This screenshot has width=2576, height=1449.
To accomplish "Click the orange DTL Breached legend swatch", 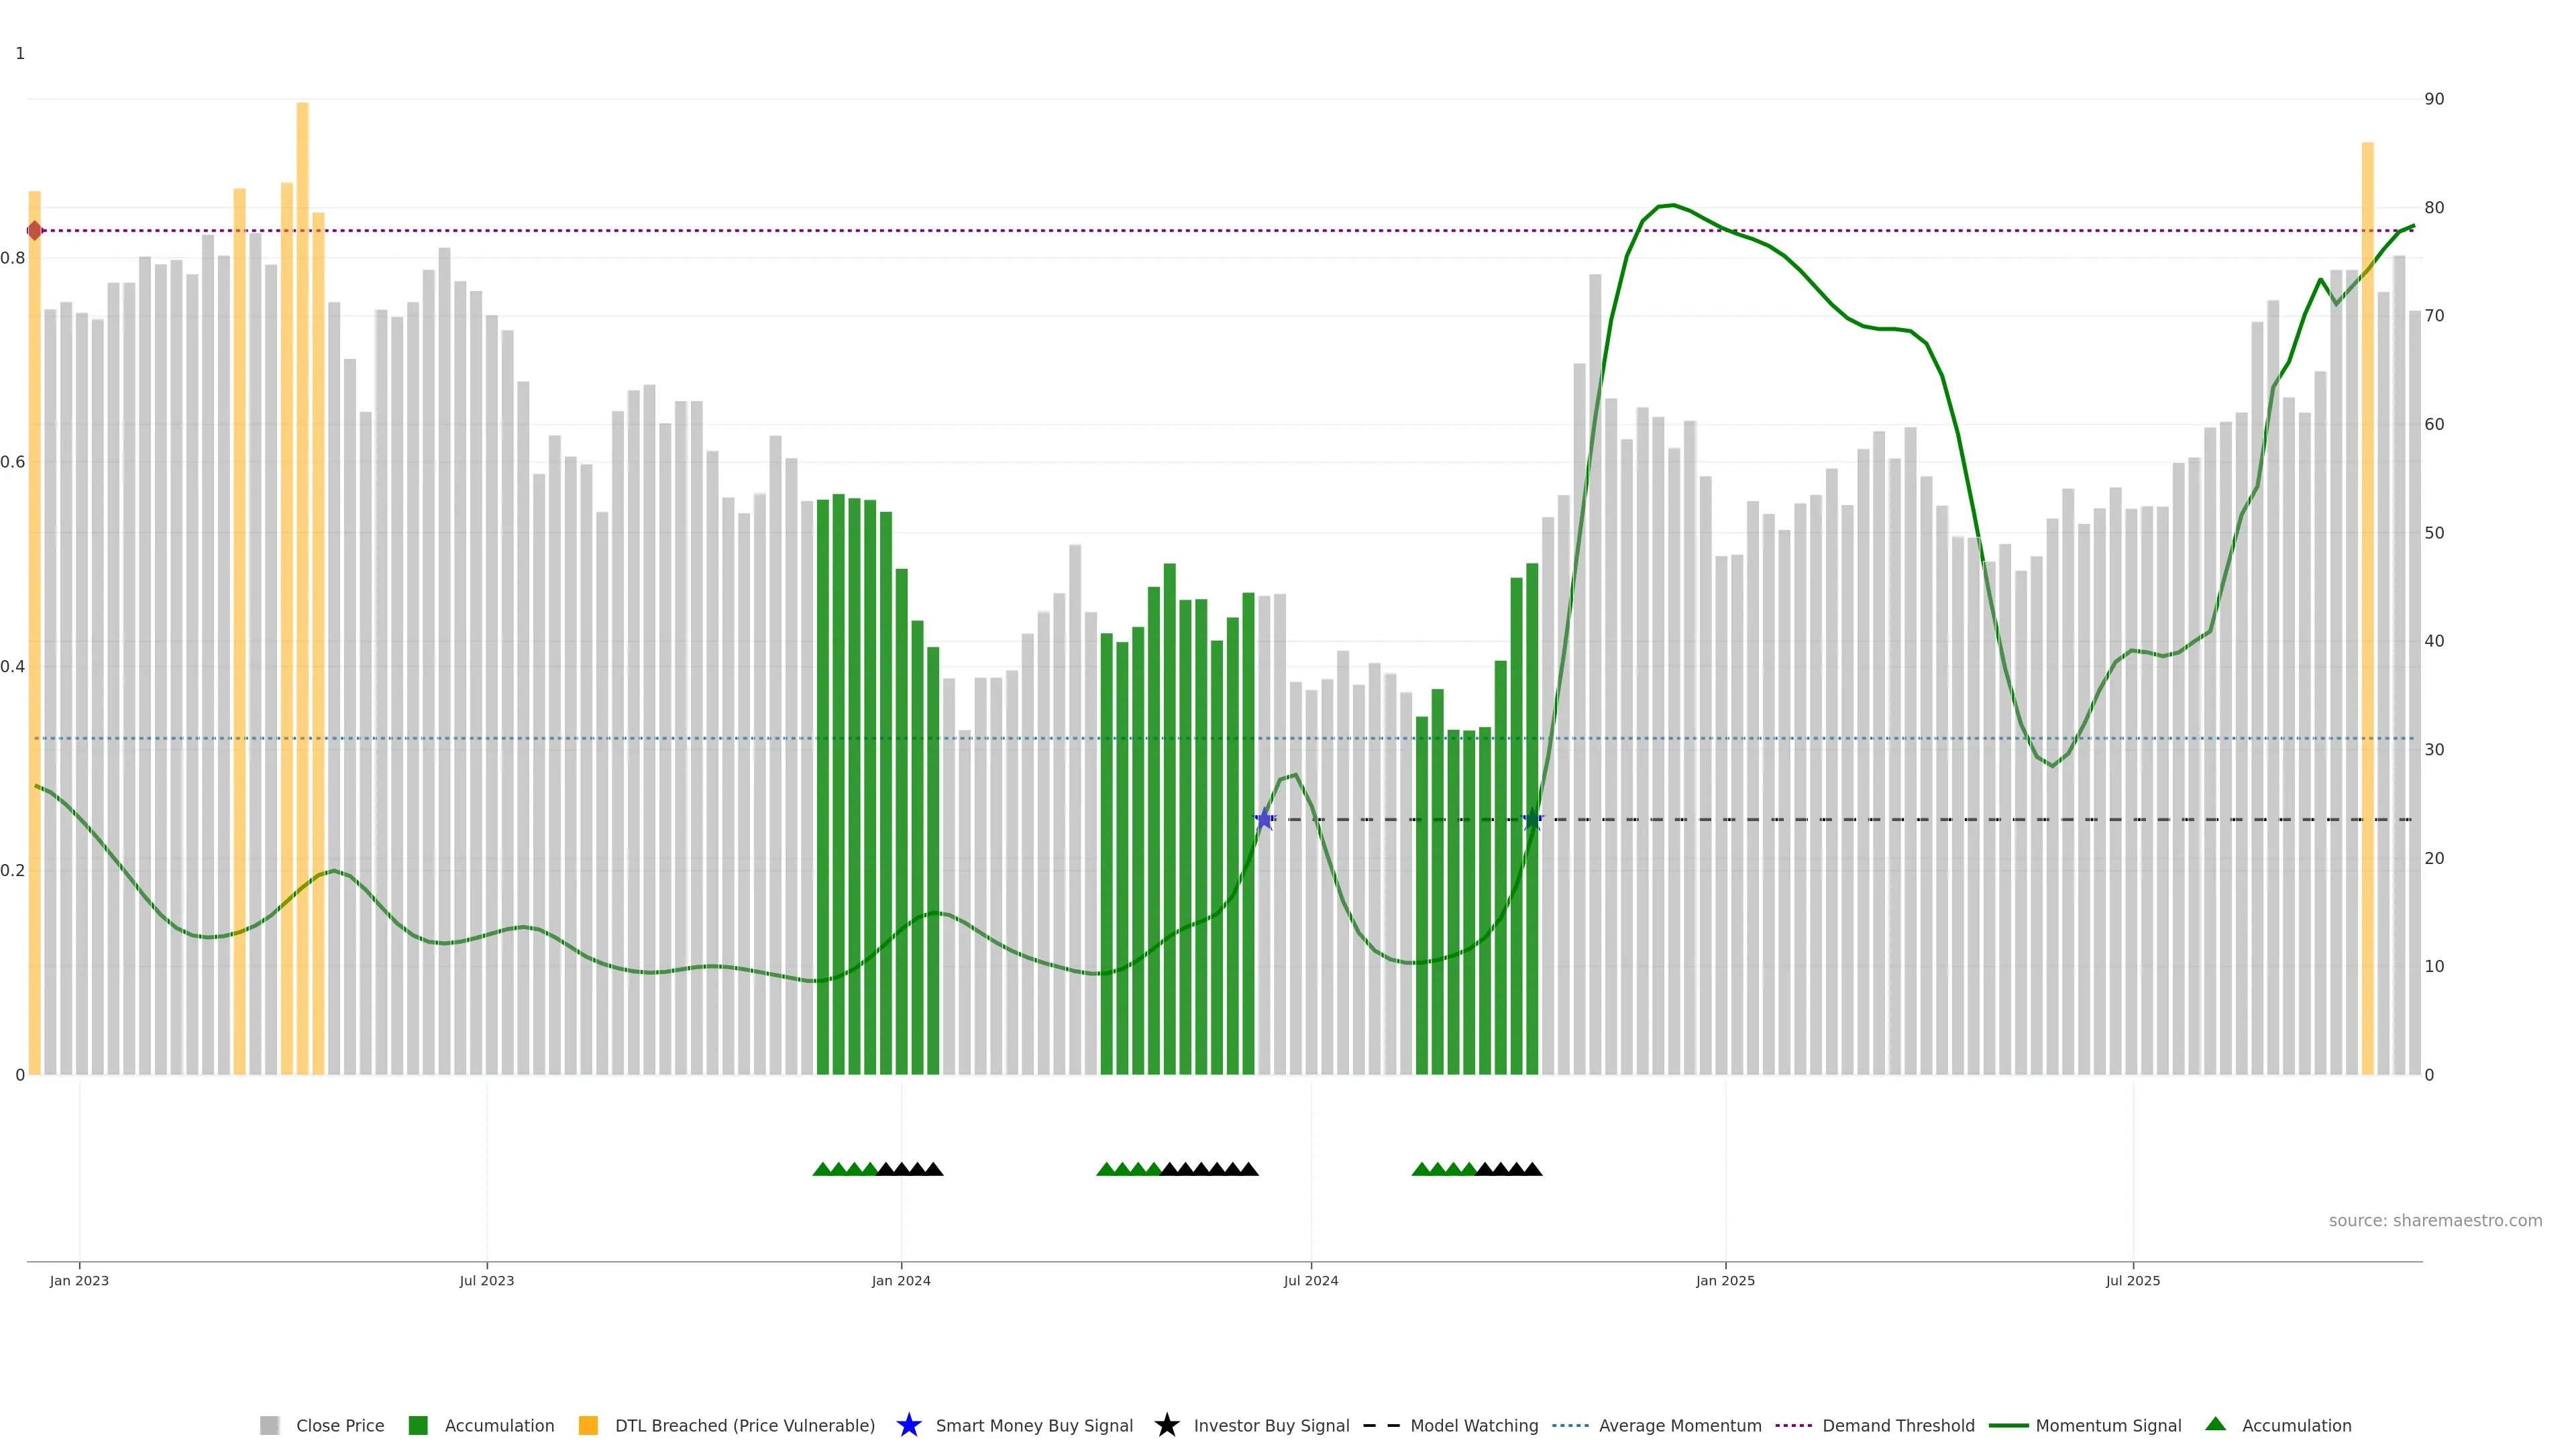I will click(588, 1426).
